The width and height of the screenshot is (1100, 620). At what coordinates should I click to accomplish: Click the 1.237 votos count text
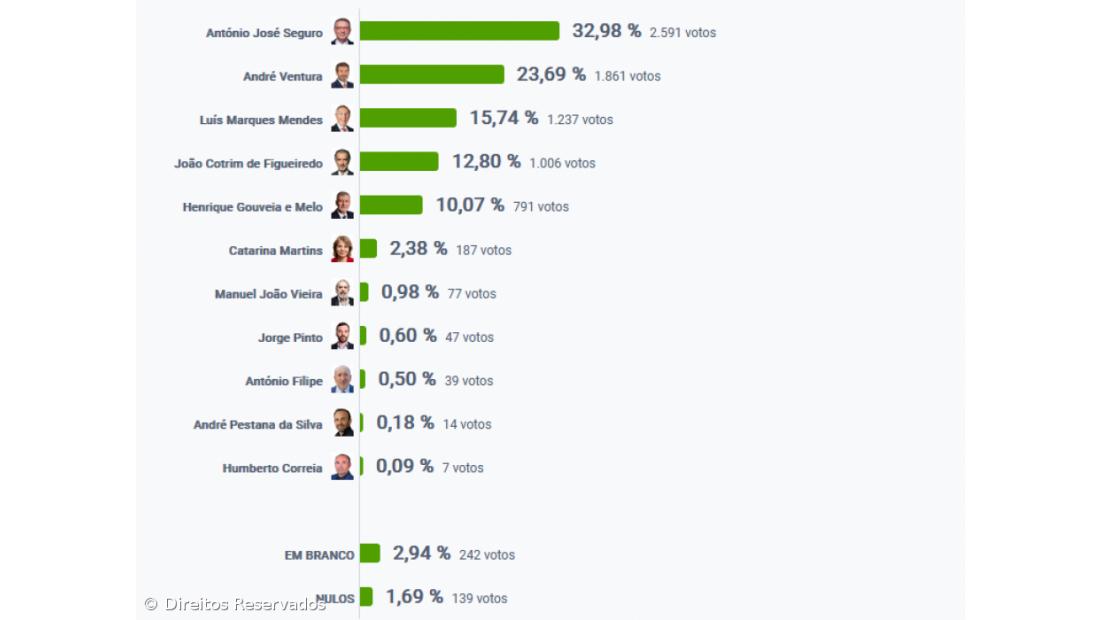(580, 120)
